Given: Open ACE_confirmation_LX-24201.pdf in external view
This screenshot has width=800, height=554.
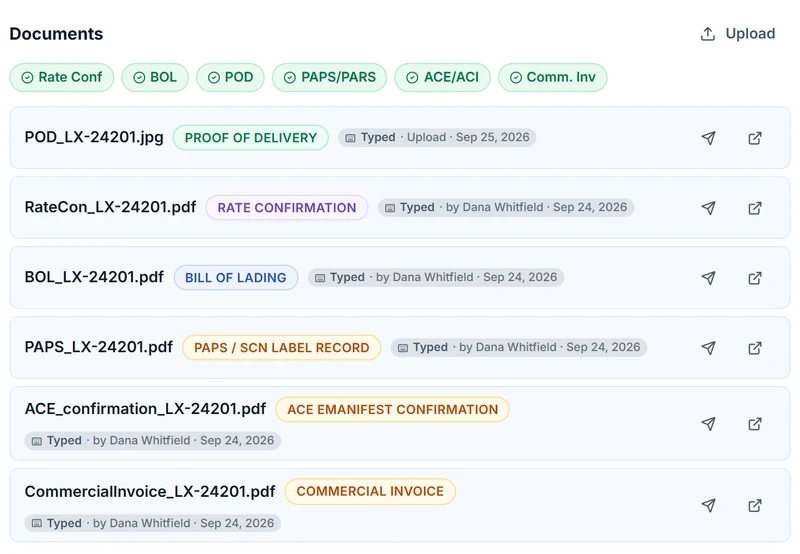Looking at the screenshot, I should tap(755, 423).
